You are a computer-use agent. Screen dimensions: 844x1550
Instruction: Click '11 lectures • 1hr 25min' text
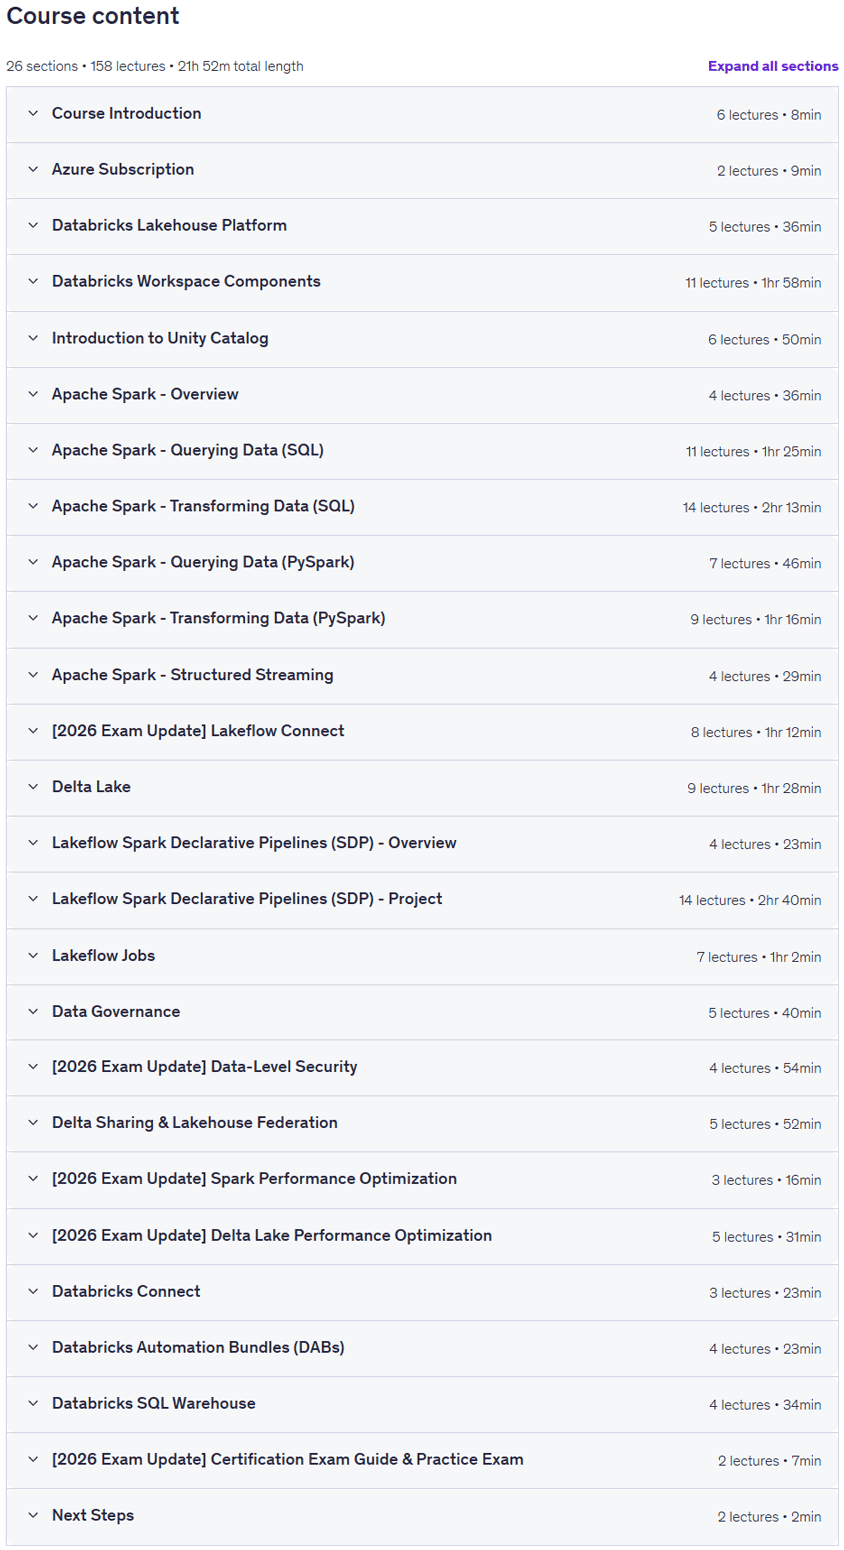(x=753, y=452)
